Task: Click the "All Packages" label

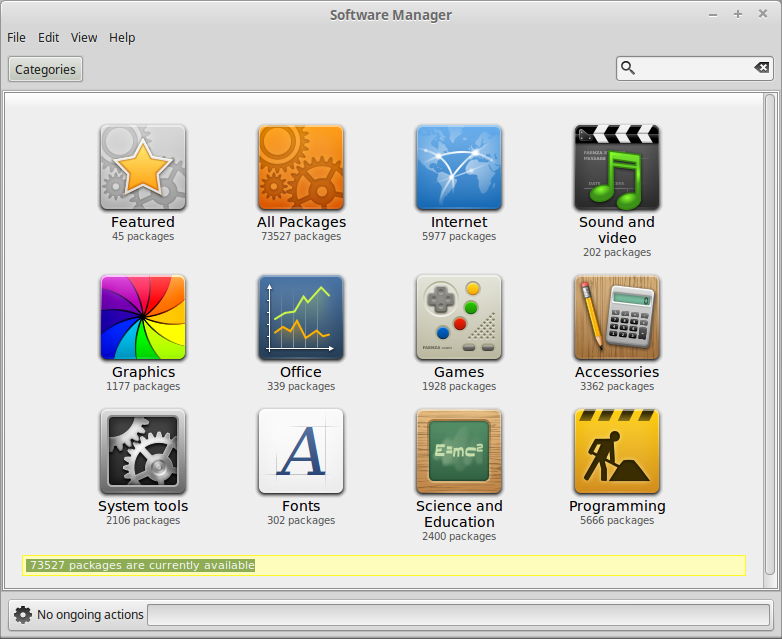Action: point(301,222)
